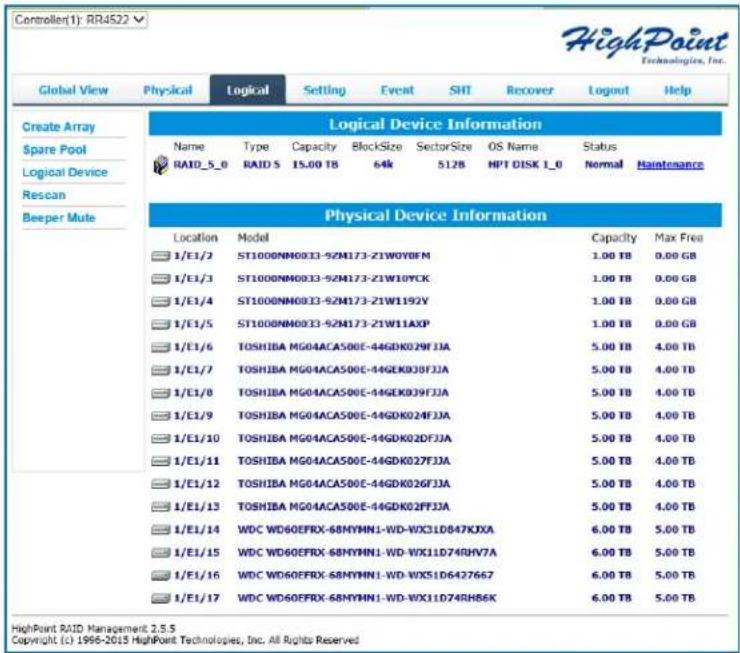Click the TOSHIBA model ending 44GDK02DFJJA
The height and width of the screenshot is (653, 740).
(345, 438)
